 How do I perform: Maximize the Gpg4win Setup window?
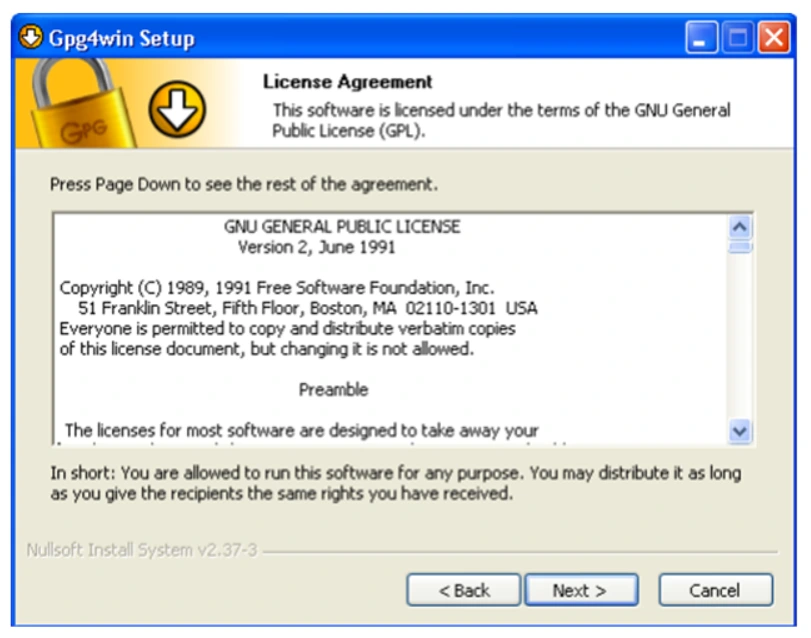click(738, 37)
